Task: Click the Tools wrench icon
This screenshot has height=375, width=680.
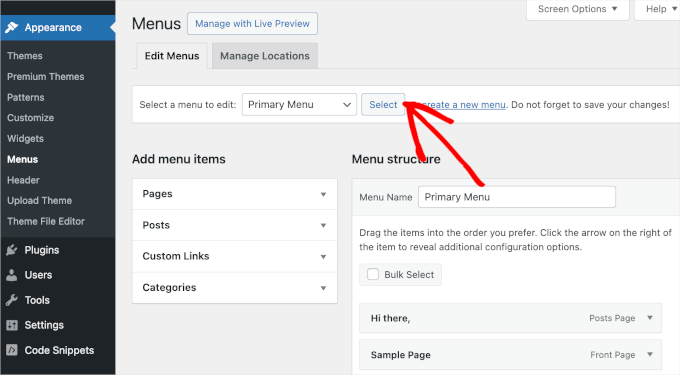Action: (12, 300)
